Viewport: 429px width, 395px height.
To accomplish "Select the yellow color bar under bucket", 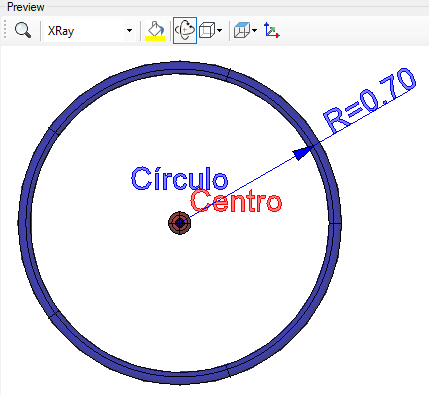I will click(155, 39).
